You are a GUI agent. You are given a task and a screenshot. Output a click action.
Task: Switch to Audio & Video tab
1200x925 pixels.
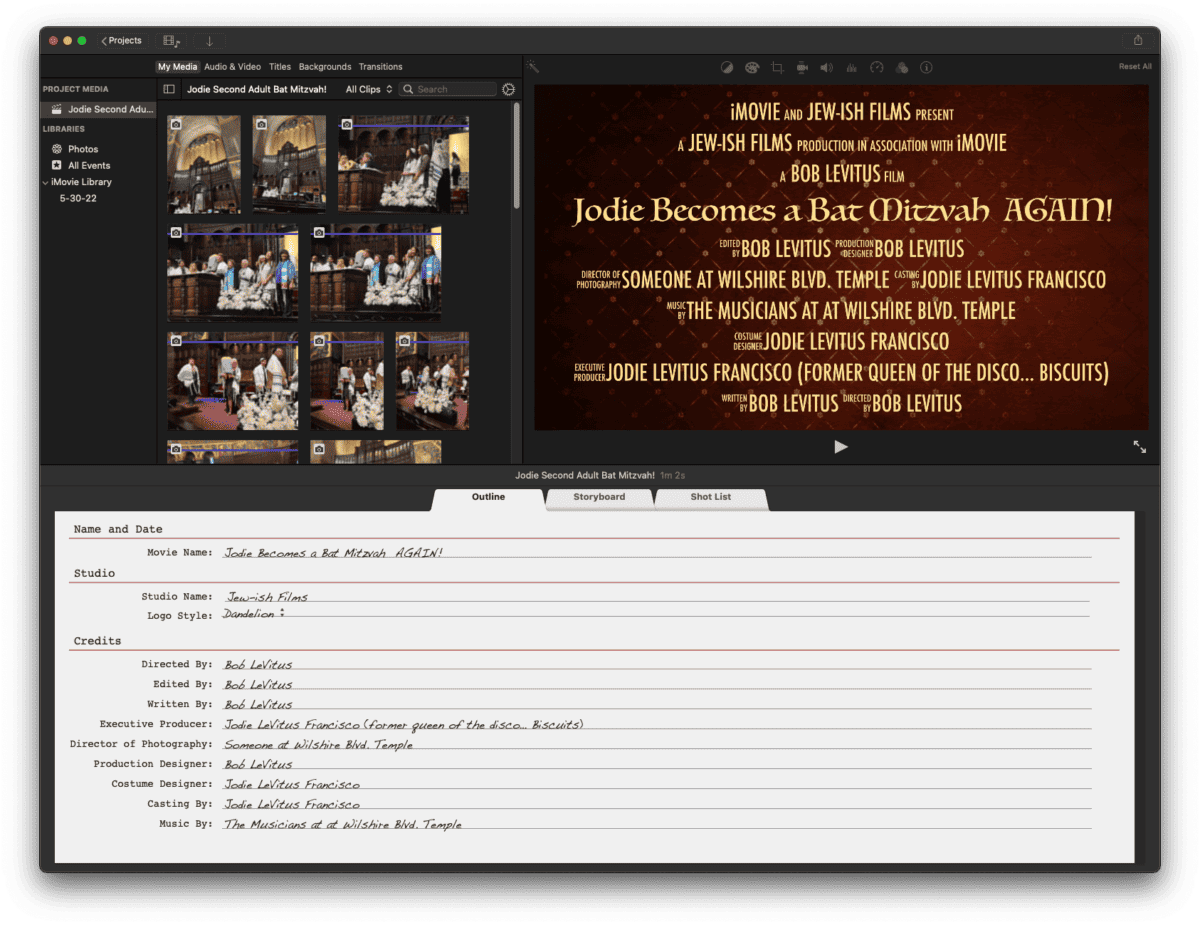click(232, 67)
